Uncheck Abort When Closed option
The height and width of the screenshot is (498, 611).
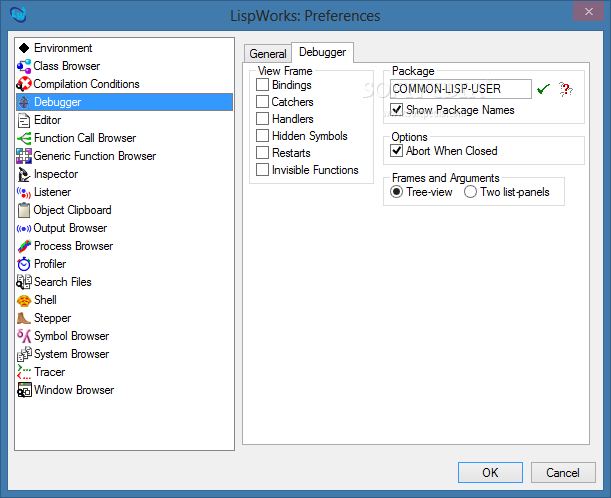tap(397, 150)
